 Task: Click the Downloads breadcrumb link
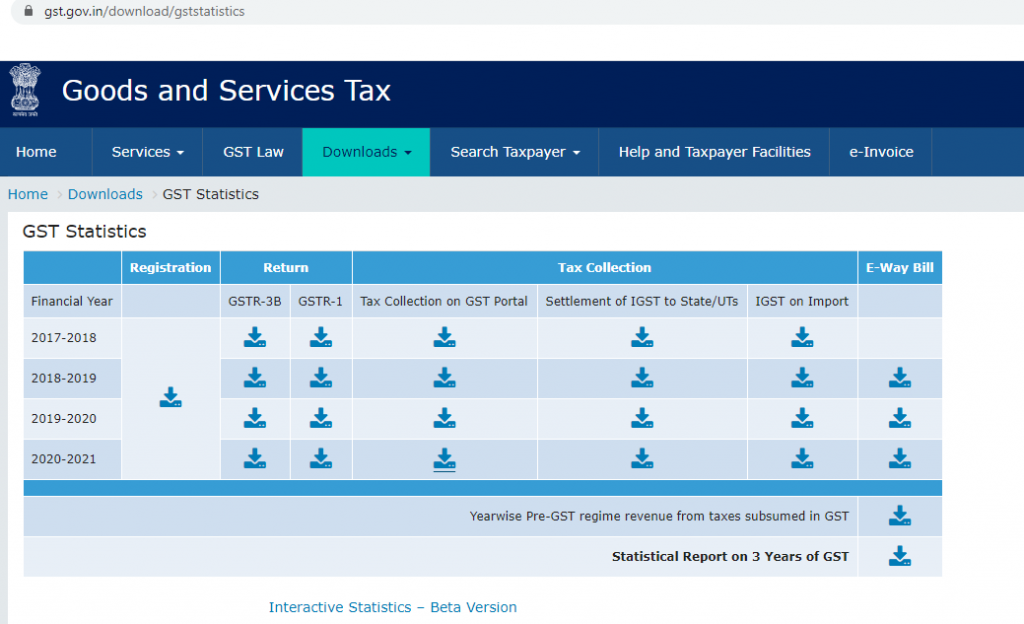click(105, 194)
